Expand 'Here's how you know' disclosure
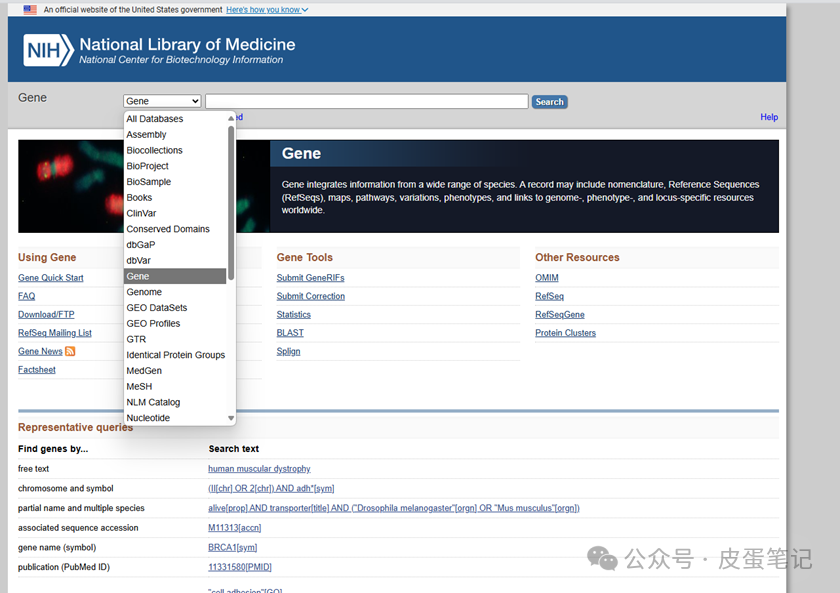This screenshot has width=840, height=593. coord(267,10)
